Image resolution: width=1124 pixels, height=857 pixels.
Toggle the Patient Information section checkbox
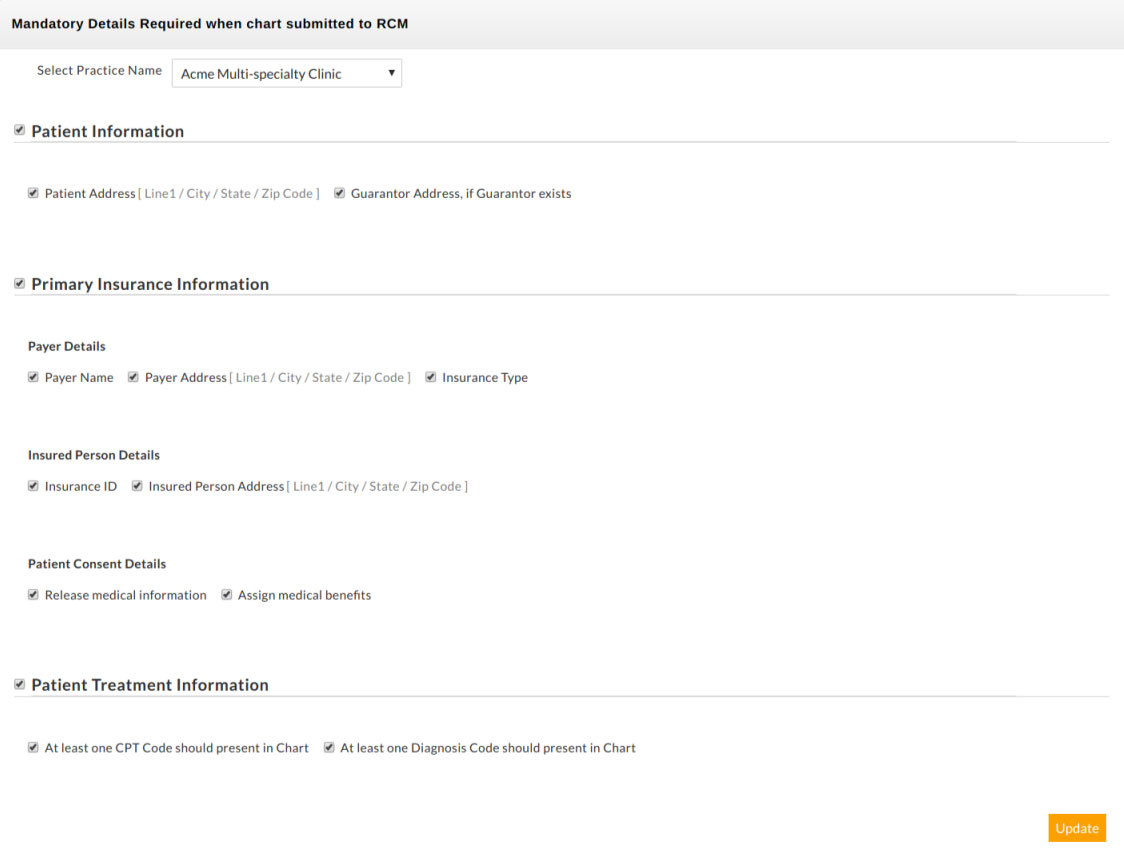coord(19,130)
